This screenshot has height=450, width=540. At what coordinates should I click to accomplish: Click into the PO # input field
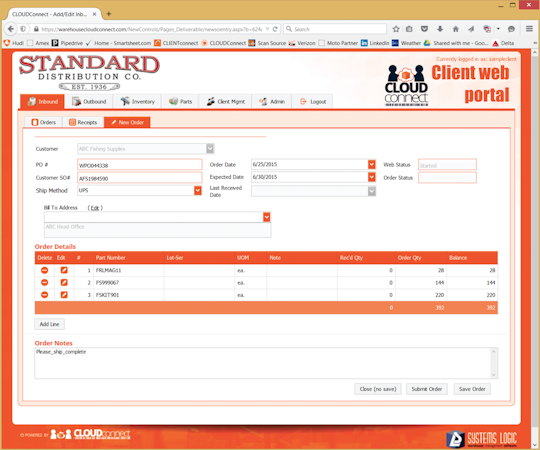click(x=139, y=165)
